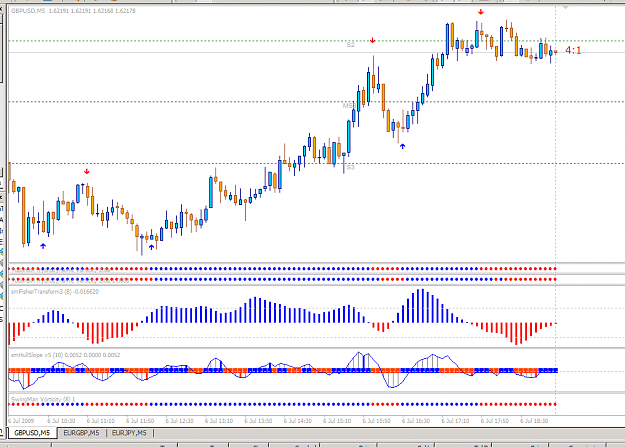Select the SwingMan Vorticity (8) 1 label
Image resolution: width=625 pixels, height=447 pixels.
pyautogui.click(x=43, y=399)
